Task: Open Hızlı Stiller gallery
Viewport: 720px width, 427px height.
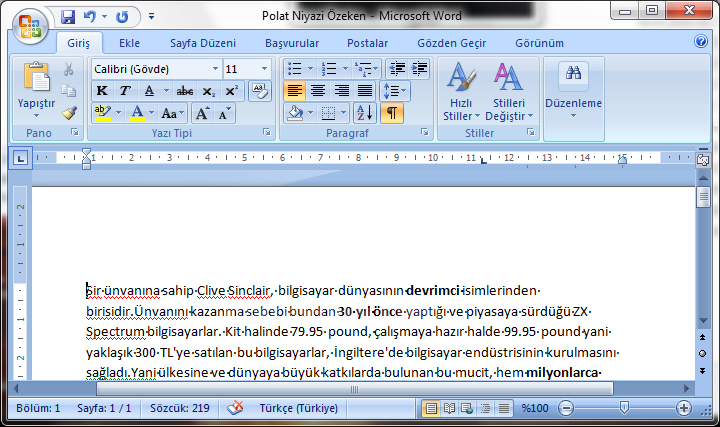Action: pyautogui.click(x=461, y=92)
